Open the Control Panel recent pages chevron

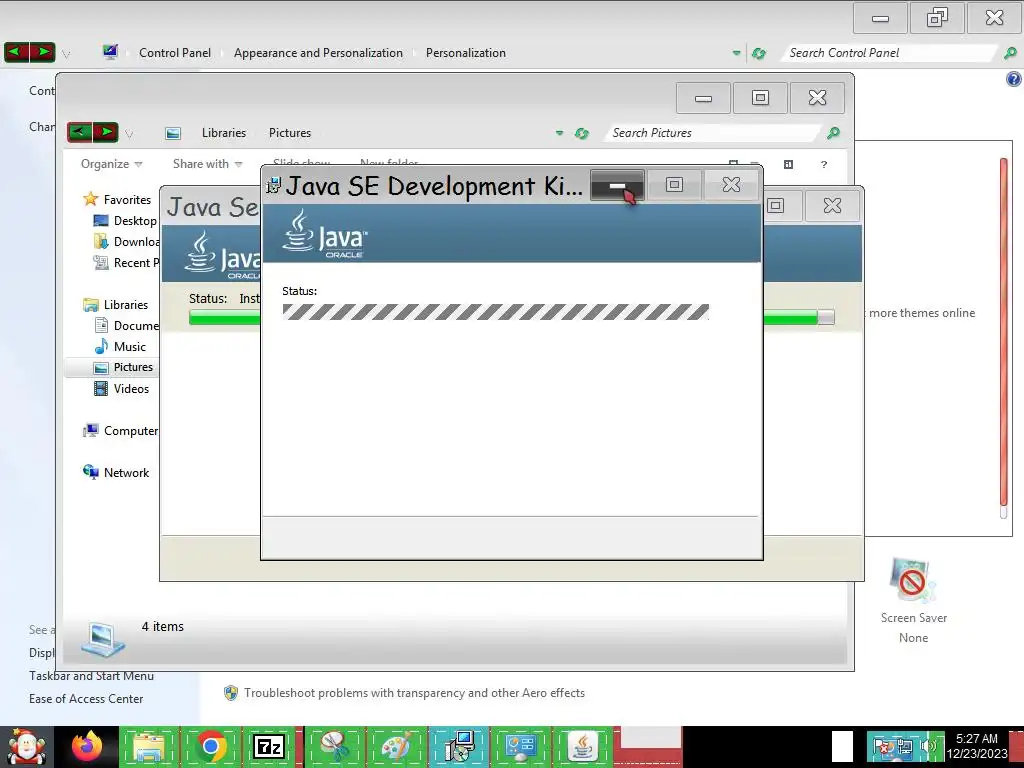(x=66, y=54)
